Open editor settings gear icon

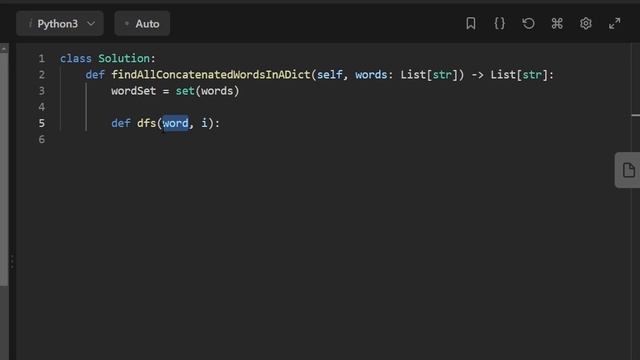pyautogui.click(x=586, y=23)
